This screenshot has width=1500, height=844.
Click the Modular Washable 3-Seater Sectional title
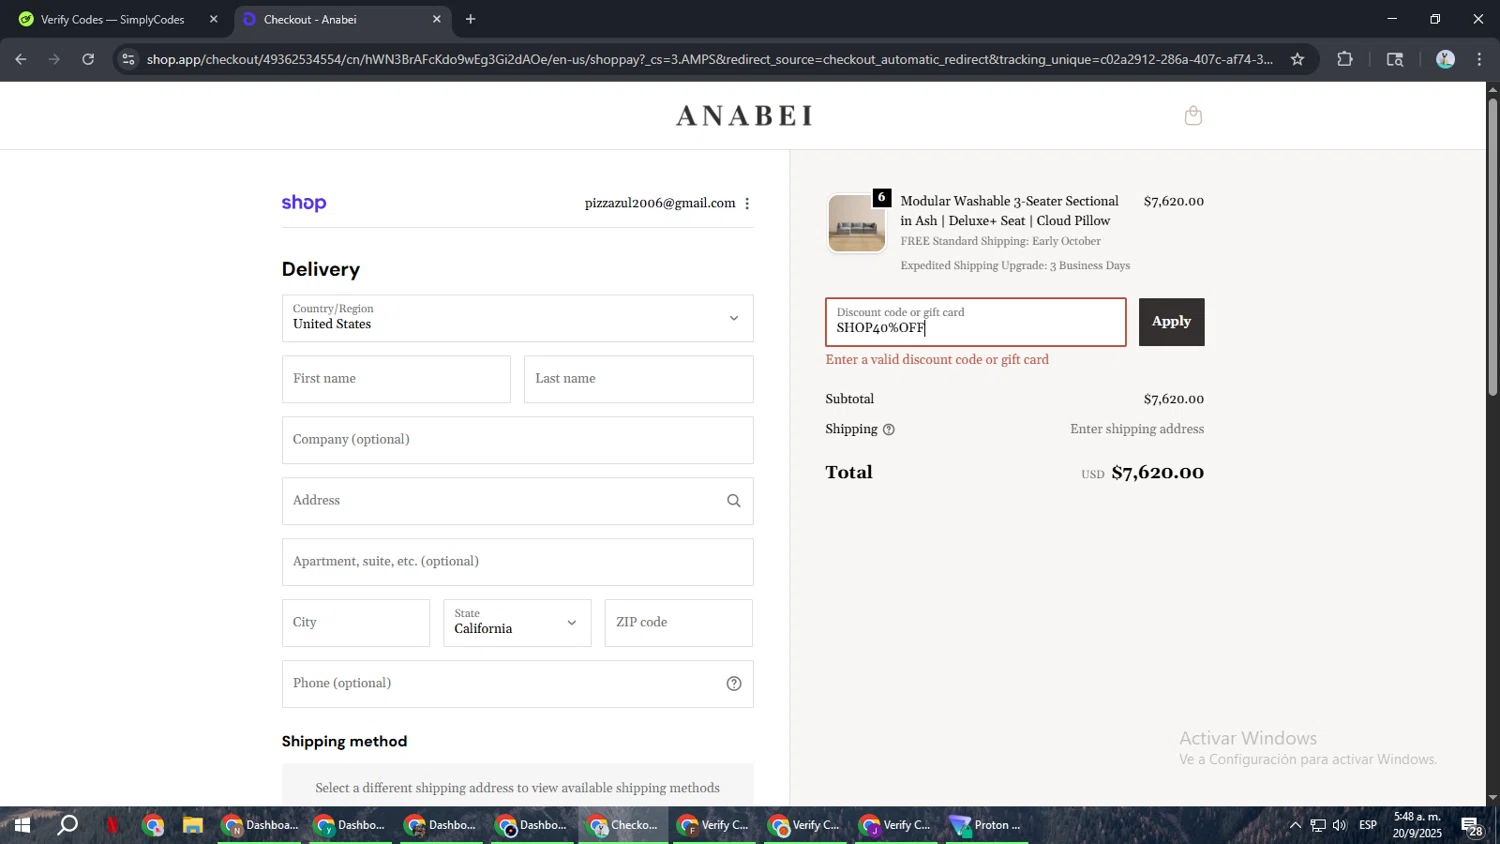tap(1009, 211)
